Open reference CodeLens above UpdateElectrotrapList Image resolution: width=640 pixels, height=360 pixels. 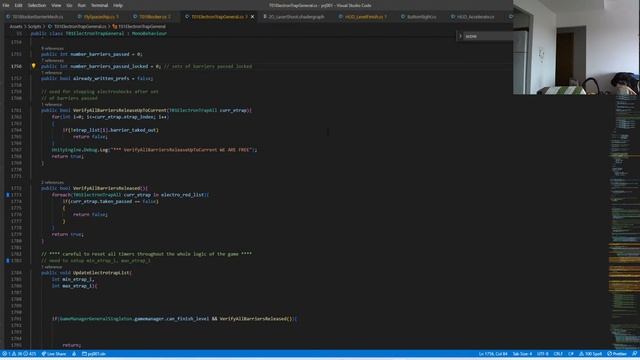coord(51,267)
